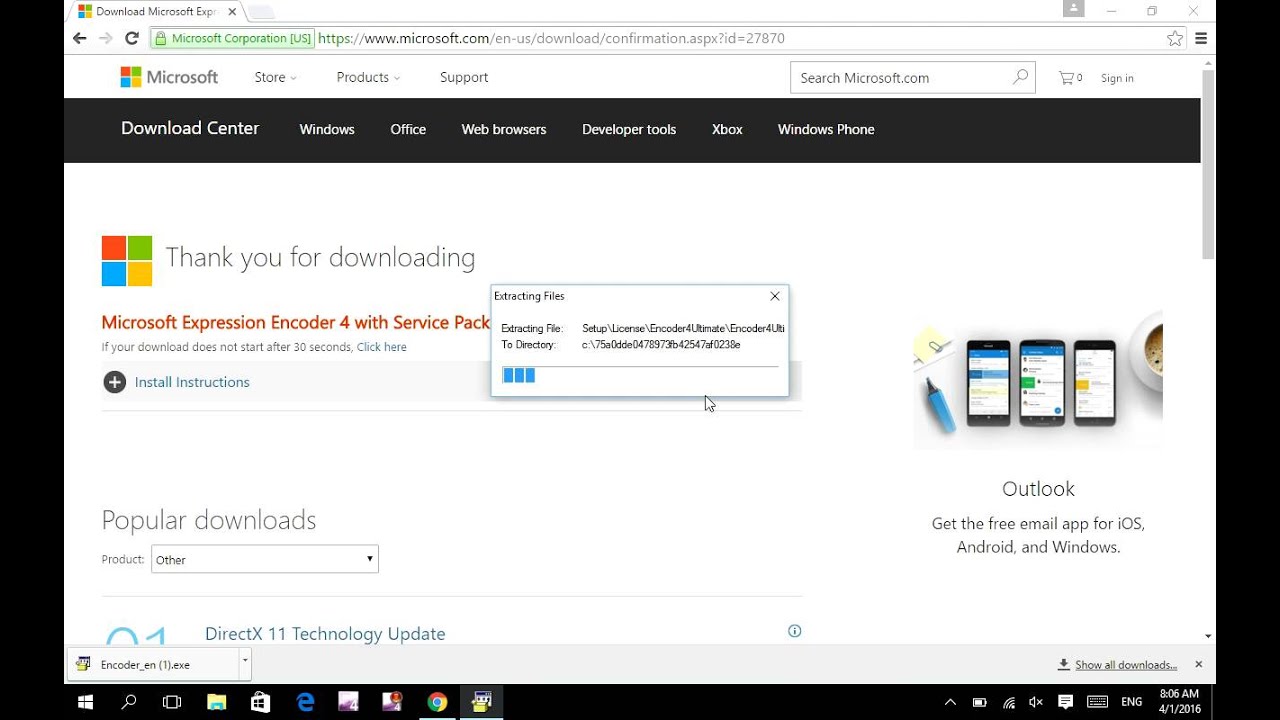Click the 'Click here' download retry link
This screenshot has height=720, width=1280.
click(381, 347)
